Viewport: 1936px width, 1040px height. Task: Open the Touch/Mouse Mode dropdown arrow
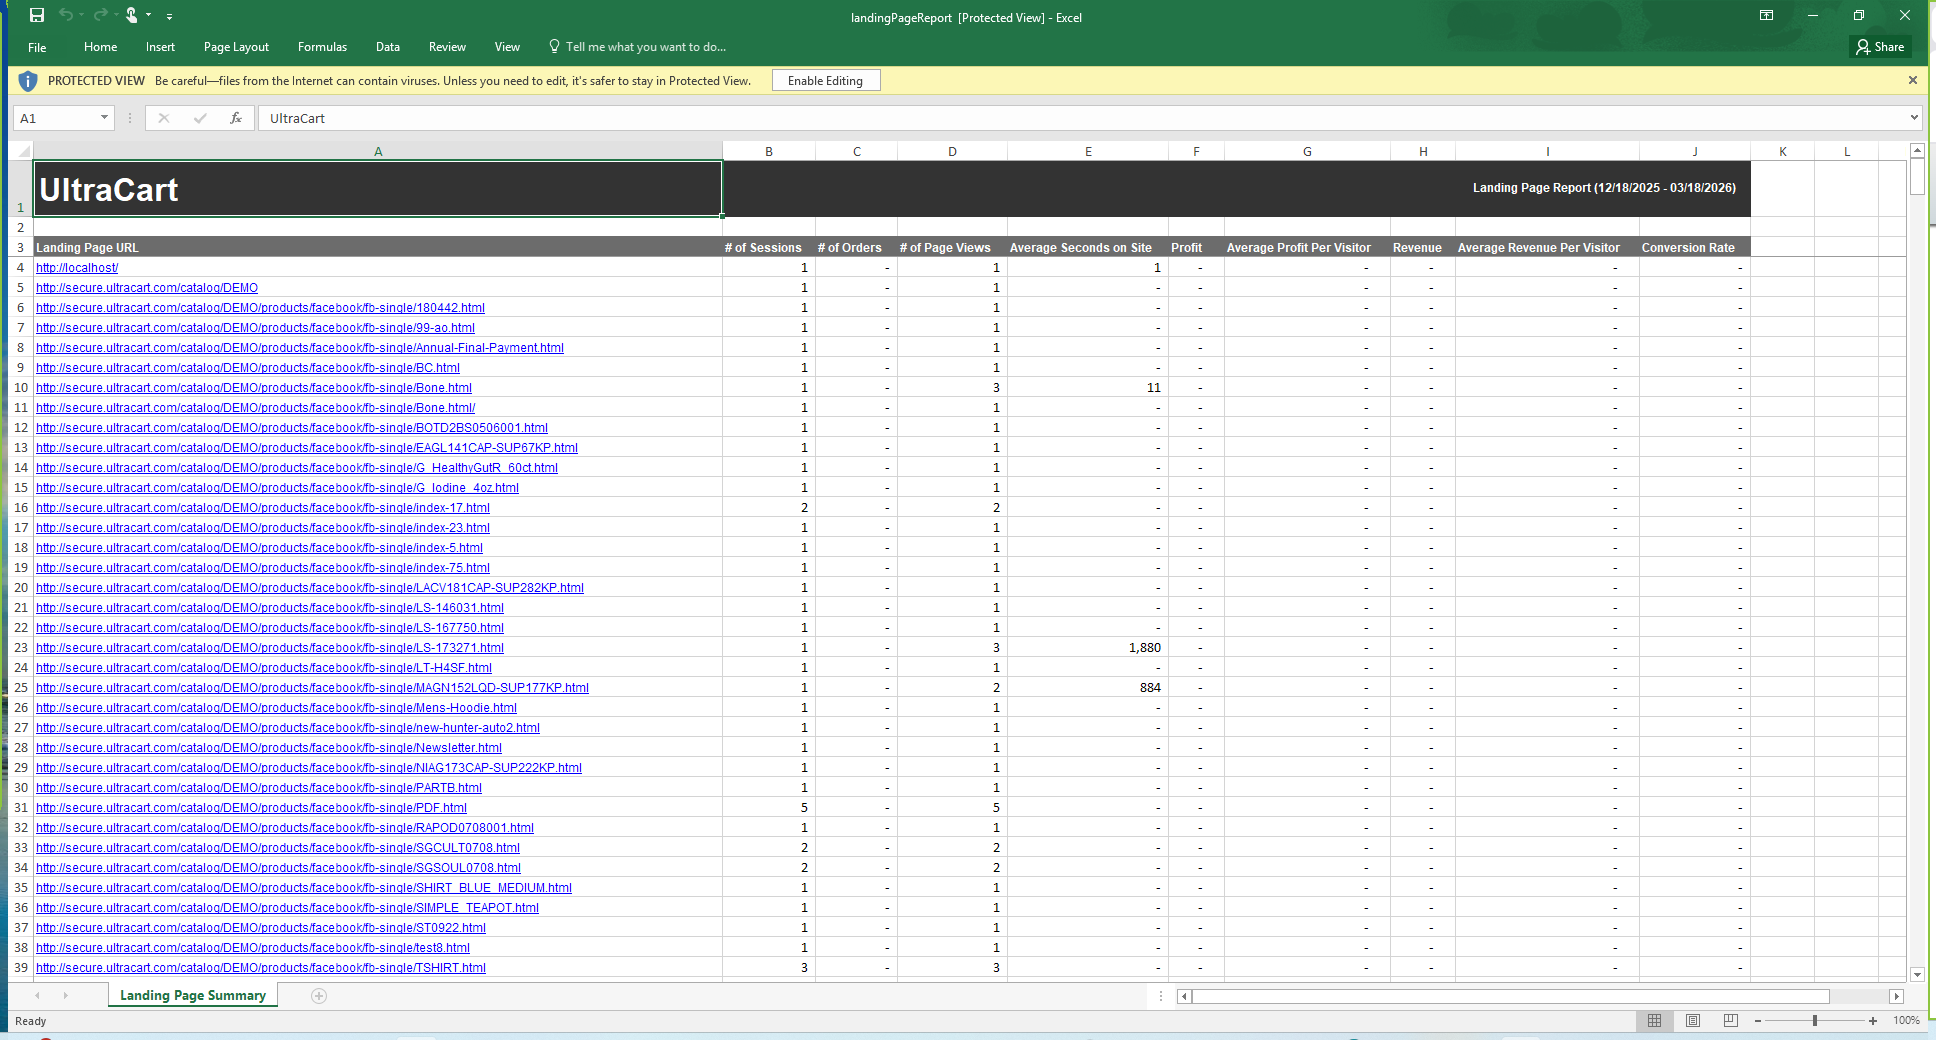pyautogui.click(x=149, y=15)
